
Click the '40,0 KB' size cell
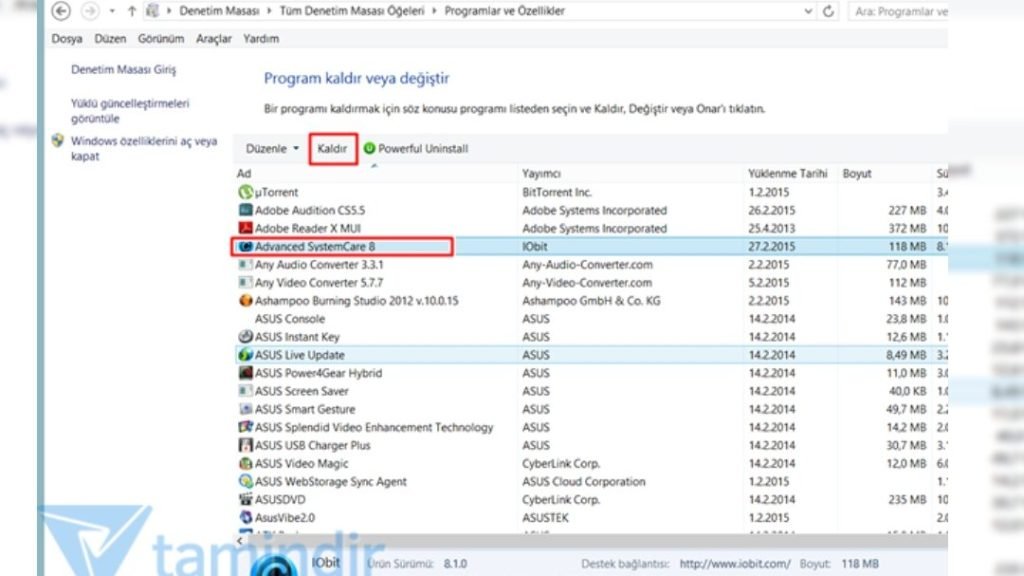point(907,391)
